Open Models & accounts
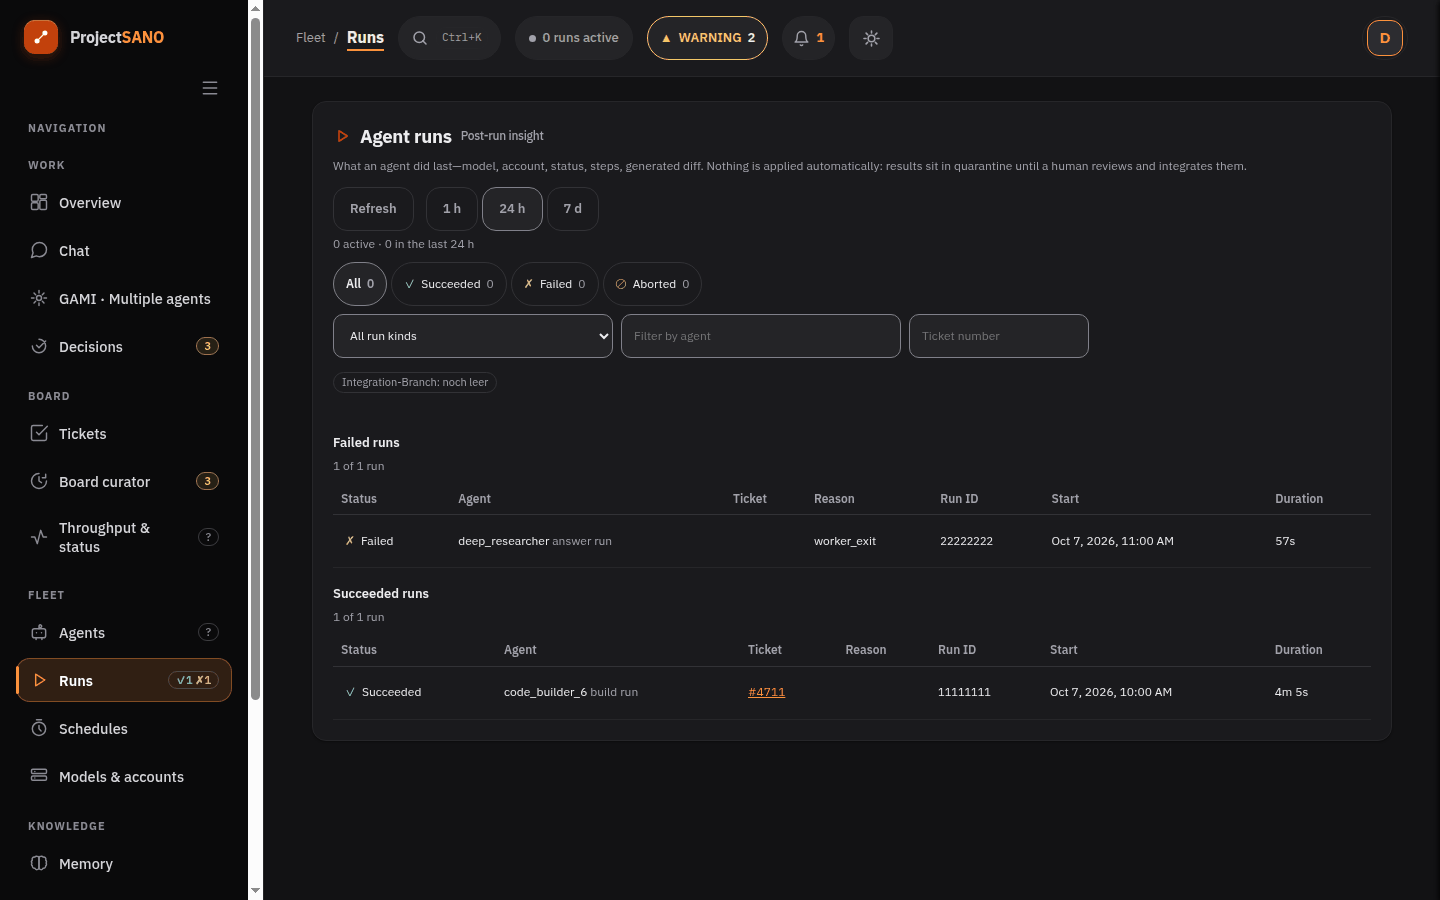Screen dimensions: 1440x900 124,777
